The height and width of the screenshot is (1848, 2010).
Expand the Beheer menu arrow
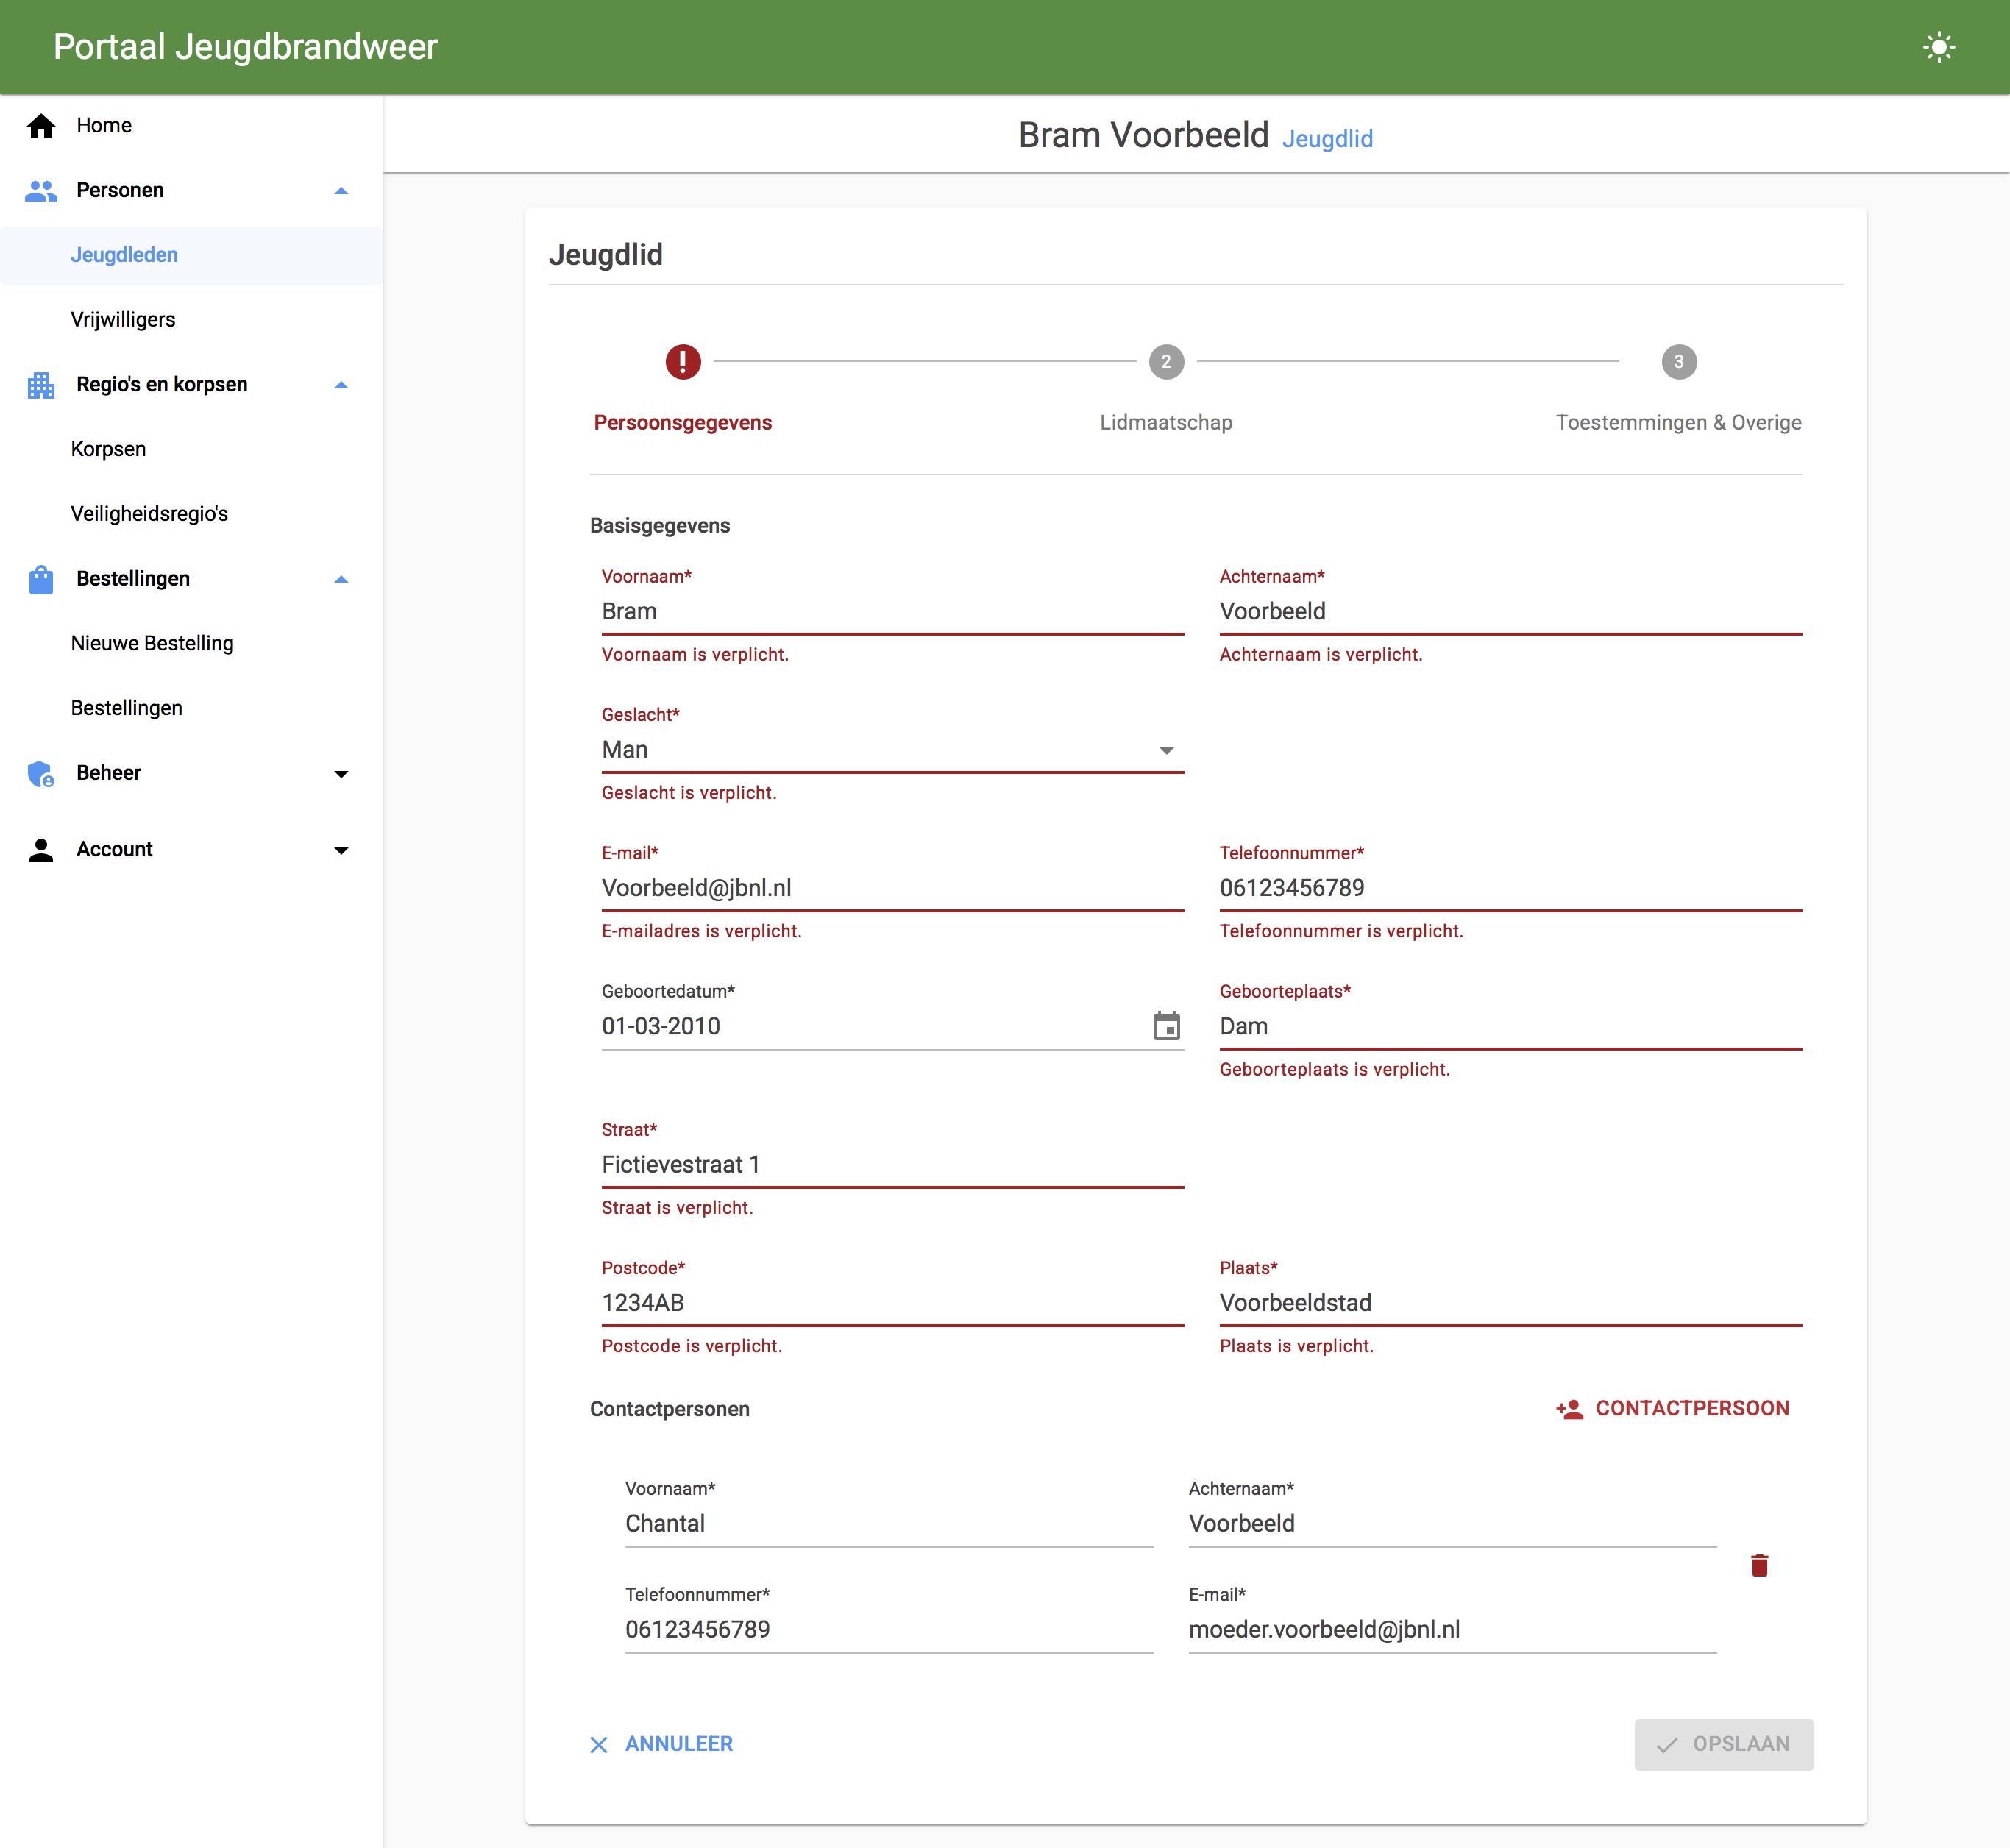point(341,774)
